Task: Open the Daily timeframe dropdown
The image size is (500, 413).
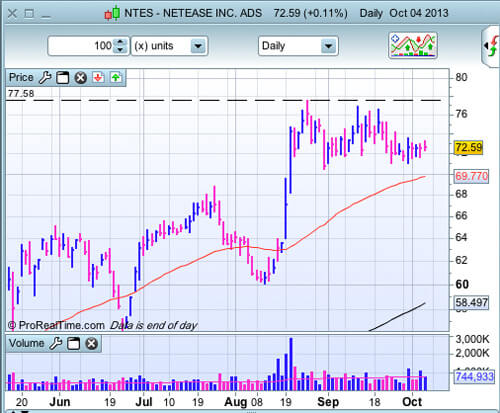Action: [x=298, y=46]
